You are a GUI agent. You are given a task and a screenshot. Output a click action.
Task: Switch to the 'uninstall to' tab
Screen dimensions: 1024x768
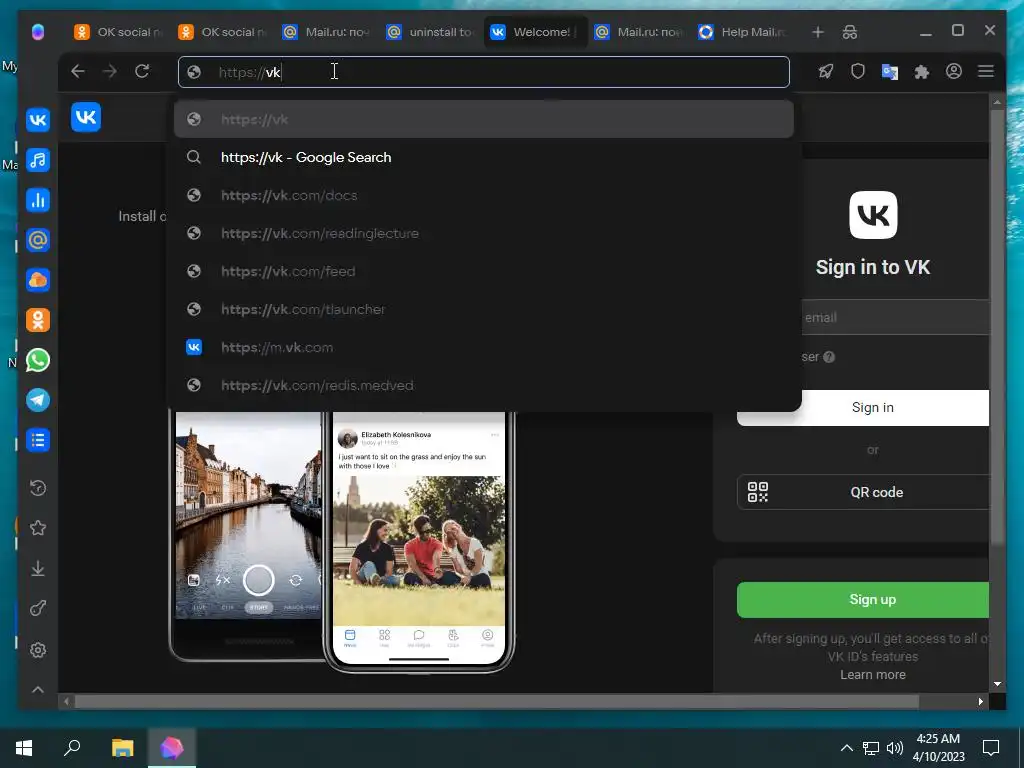[x=430, y=32]
